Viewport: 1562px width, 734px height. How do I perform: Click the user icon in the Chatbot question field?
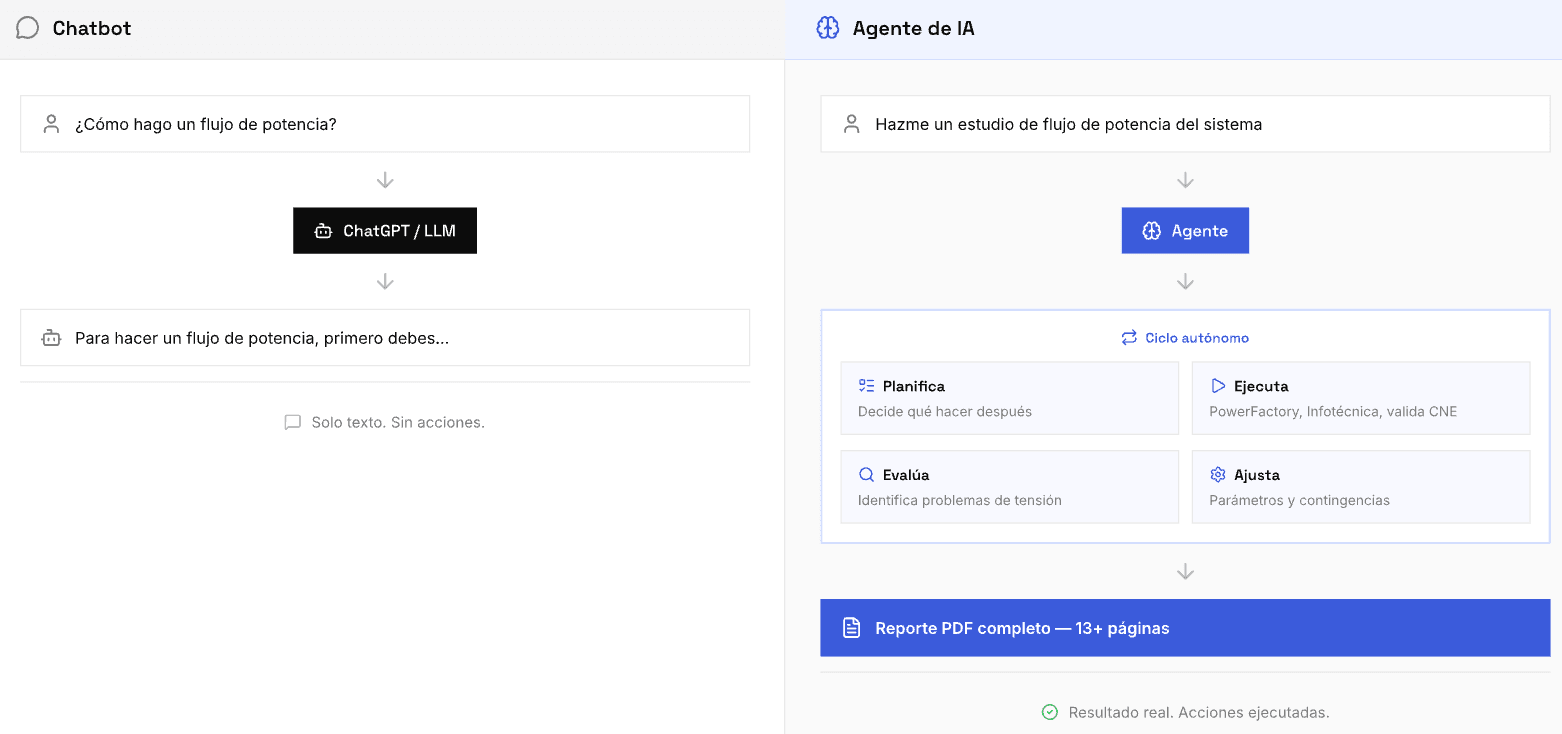[x=51, y=123]
